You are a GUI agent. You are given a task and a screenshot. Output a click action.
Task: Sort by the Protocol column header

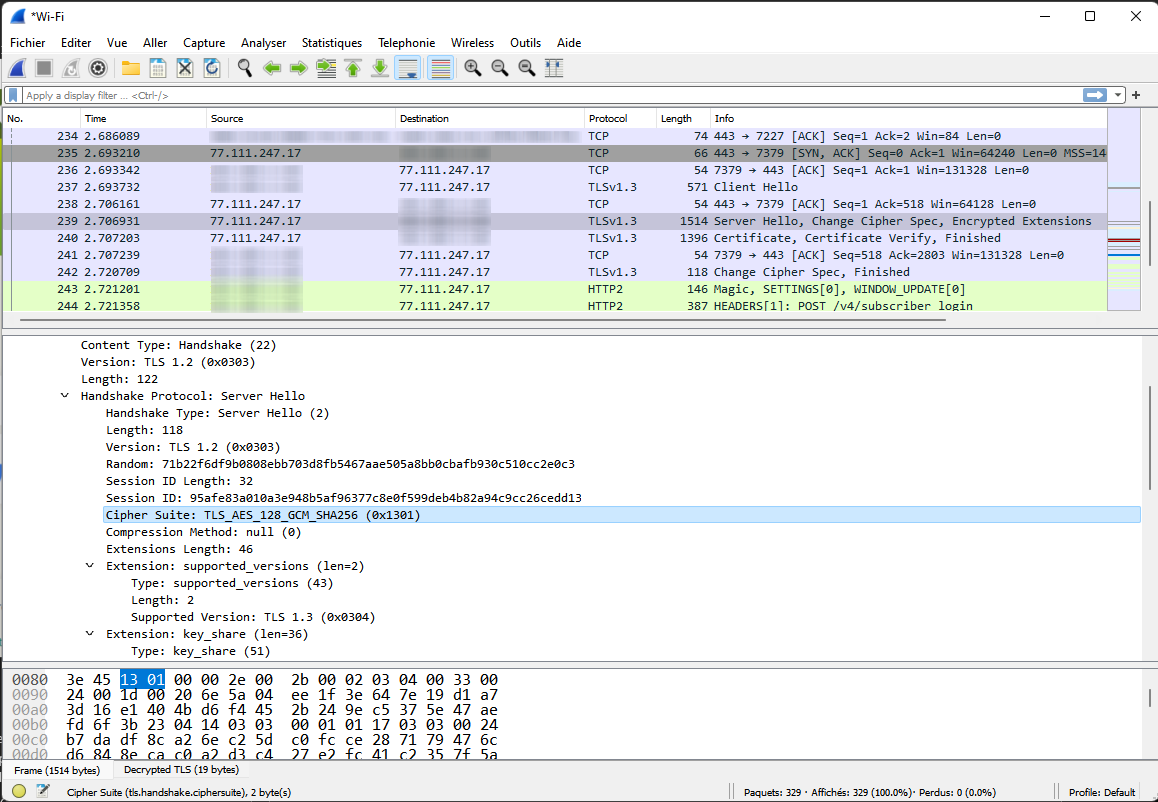(620, 118)
